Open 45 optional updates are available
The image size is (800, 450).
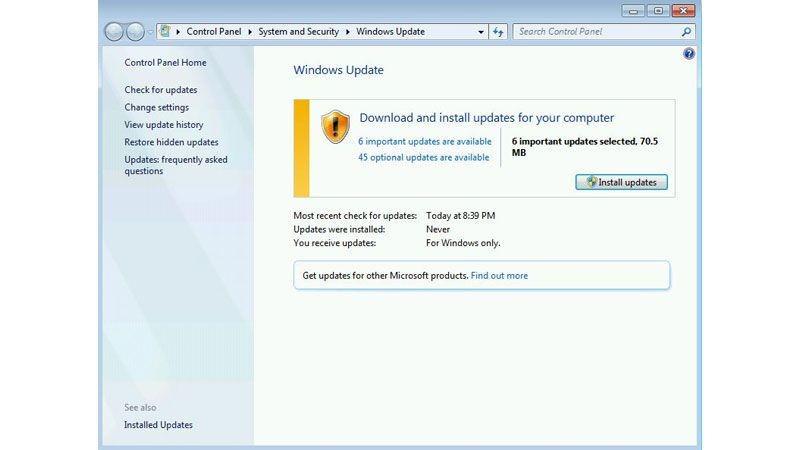click(423, 157)
